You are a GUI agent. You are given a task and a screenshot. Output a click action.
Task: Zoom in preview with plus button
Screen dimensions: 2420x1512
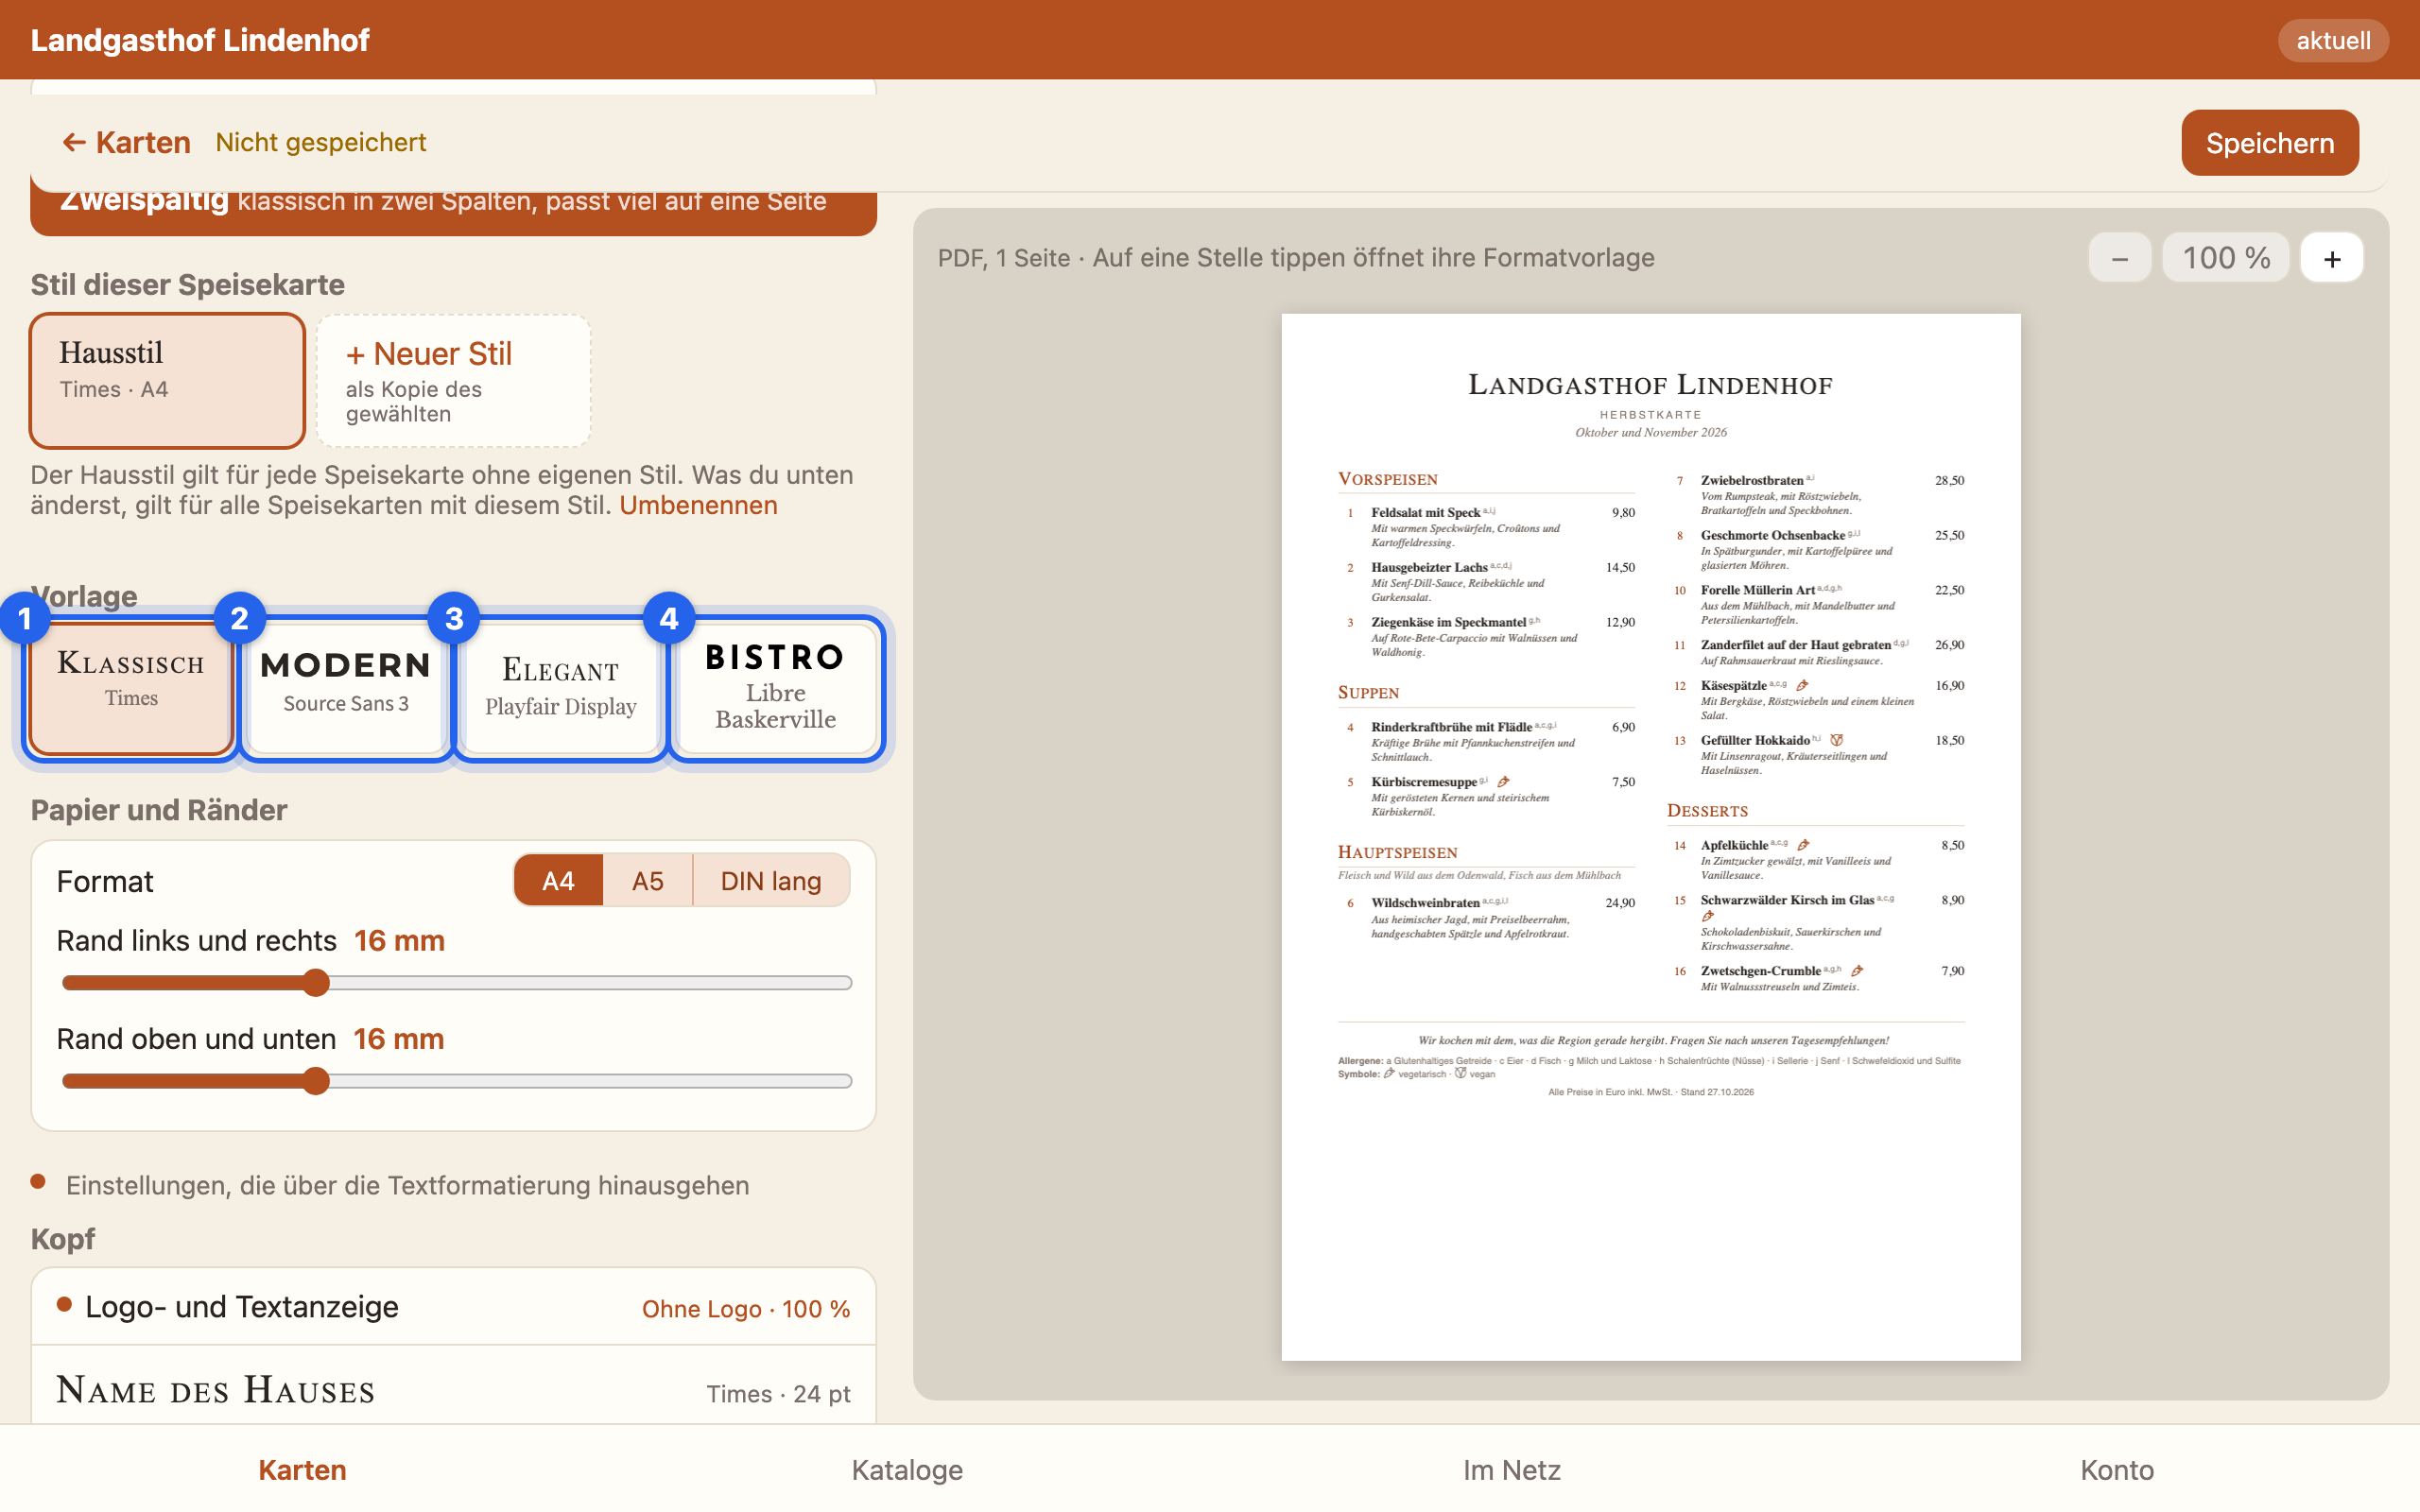(x=2331, y=258)
